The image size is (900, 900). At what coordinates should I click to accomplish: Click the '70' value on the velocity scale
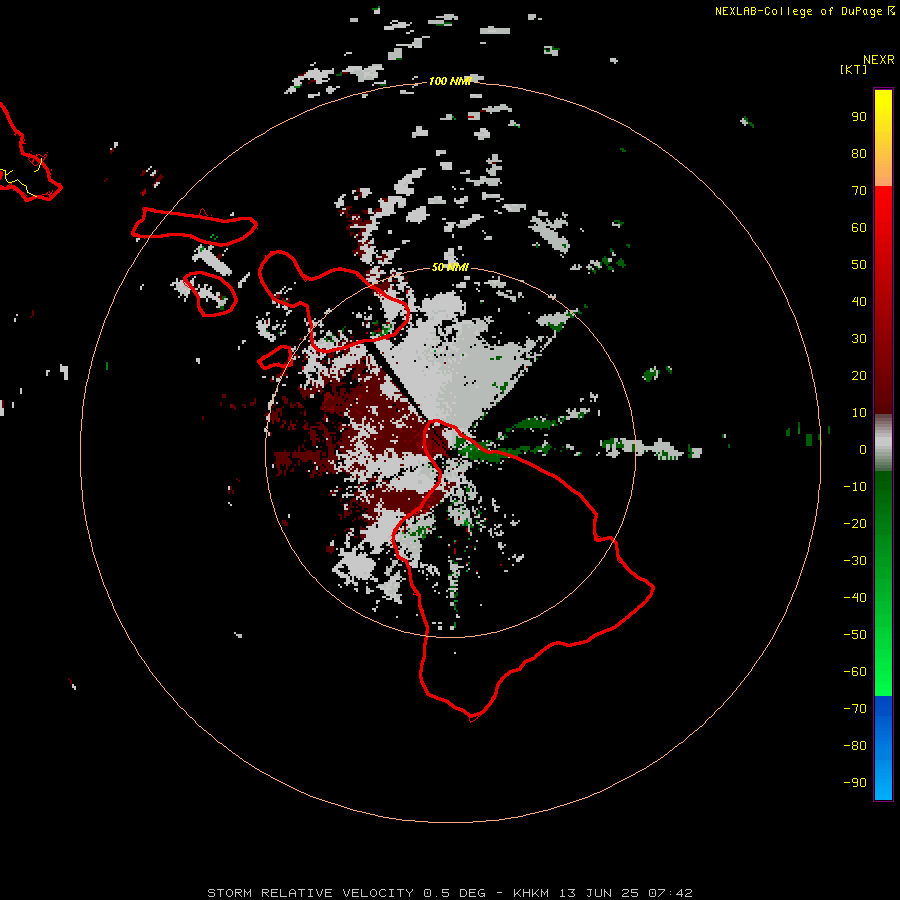pyautogui.click(x=859, y=191)
